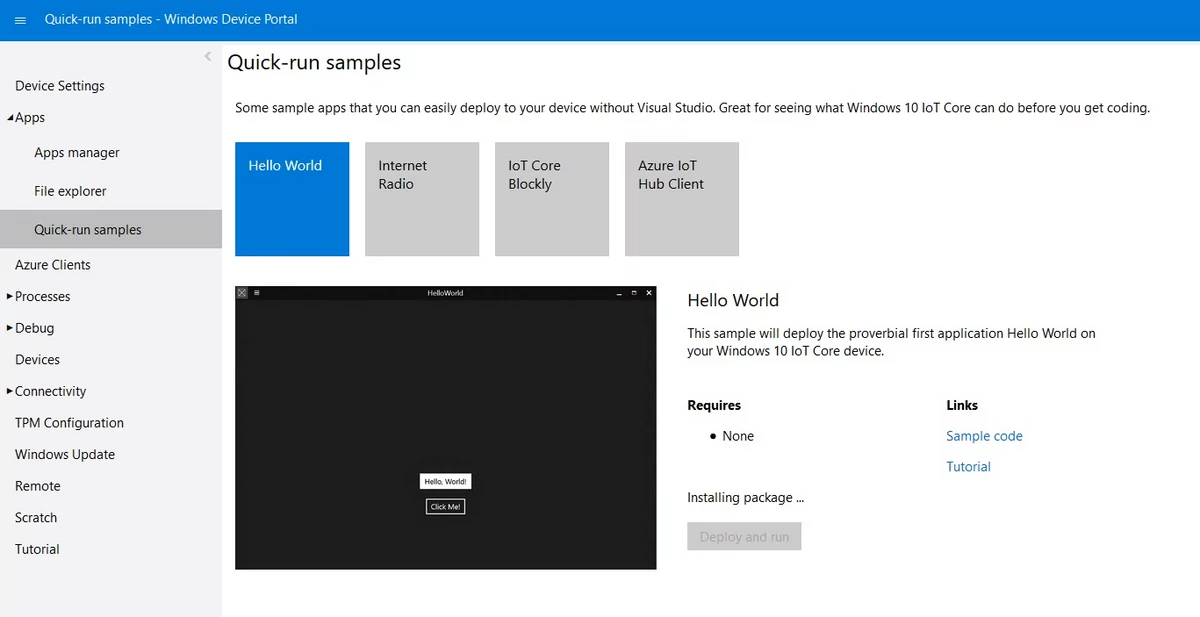Screen dimensions: 1200x617
Task: Click Installing package status text
Action: [746, 498]
